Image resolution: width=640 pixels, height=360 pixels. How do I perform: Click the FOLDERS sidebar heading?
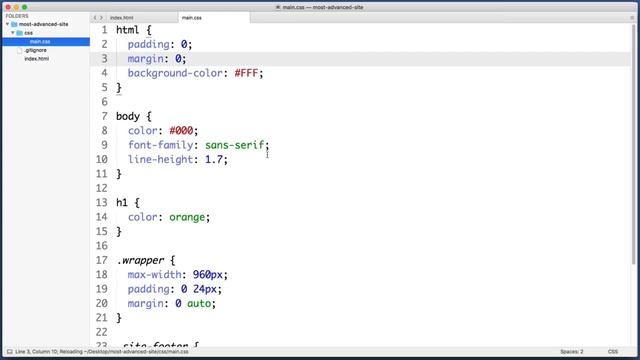pos(17,16)
